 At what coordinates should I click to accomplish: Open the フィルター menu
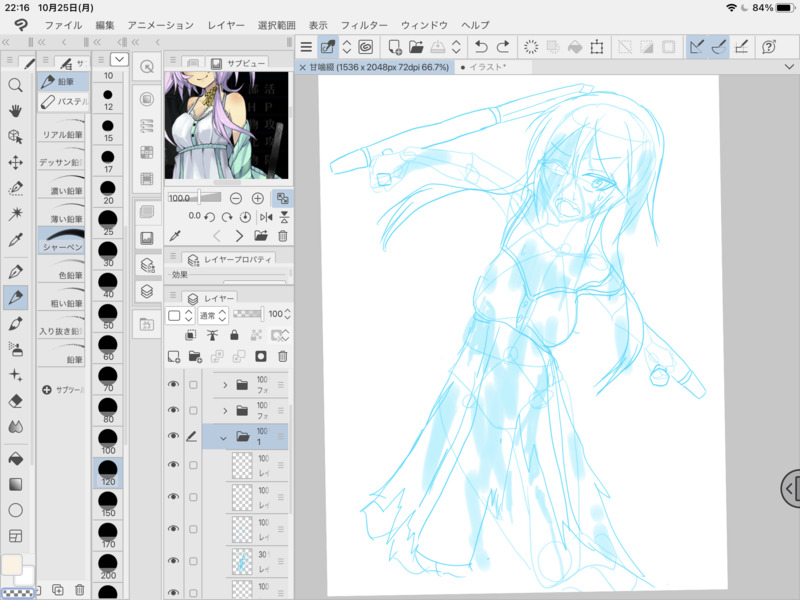coord(363,24)
